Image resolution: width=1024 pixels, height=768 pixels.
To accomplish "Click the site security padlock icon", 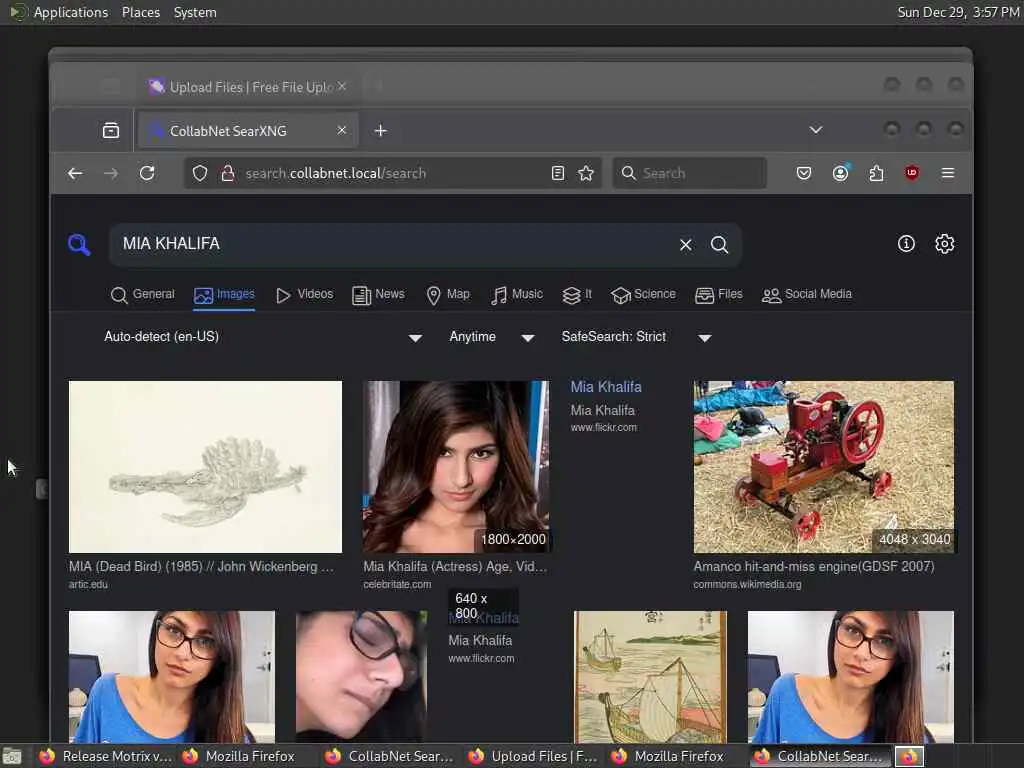I will click(x=227, y=173).
